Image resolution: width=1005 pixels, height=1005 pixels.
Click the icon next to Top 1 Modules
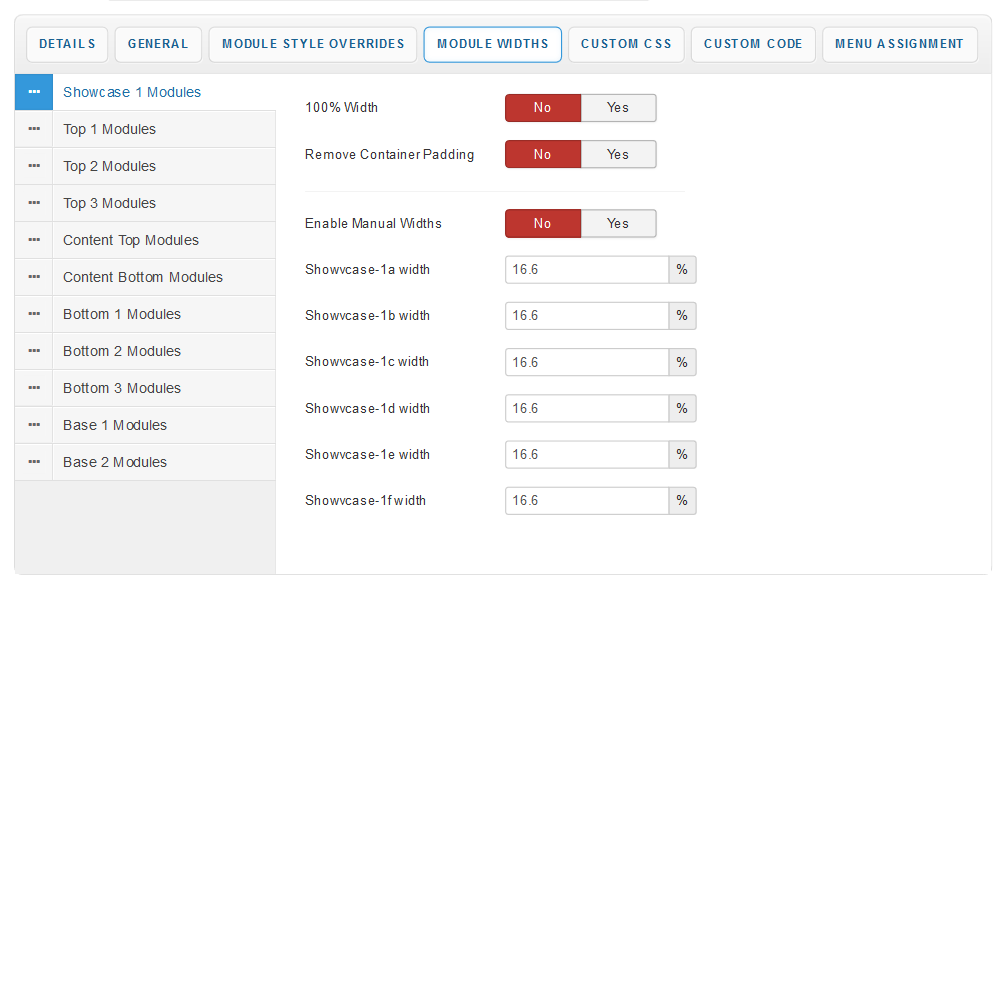click(x=34, y=129)
